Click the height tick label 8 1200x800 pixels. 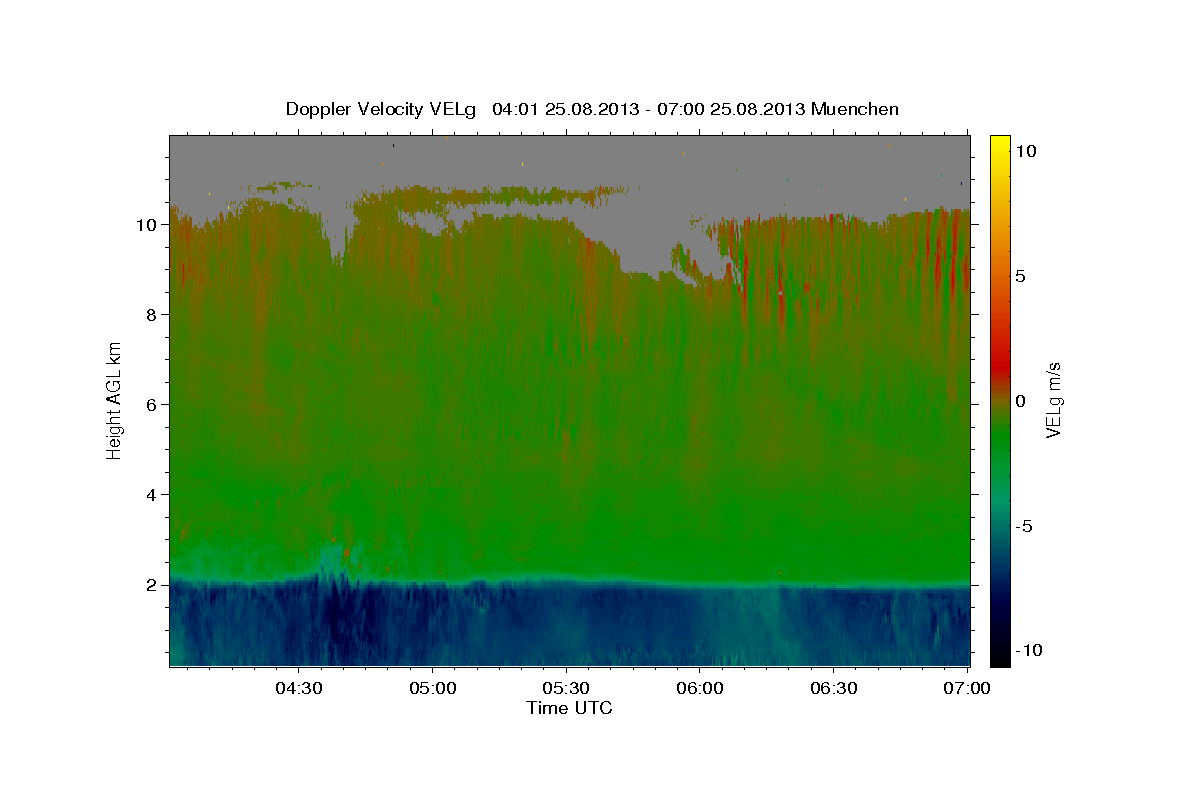coord(152,315)
